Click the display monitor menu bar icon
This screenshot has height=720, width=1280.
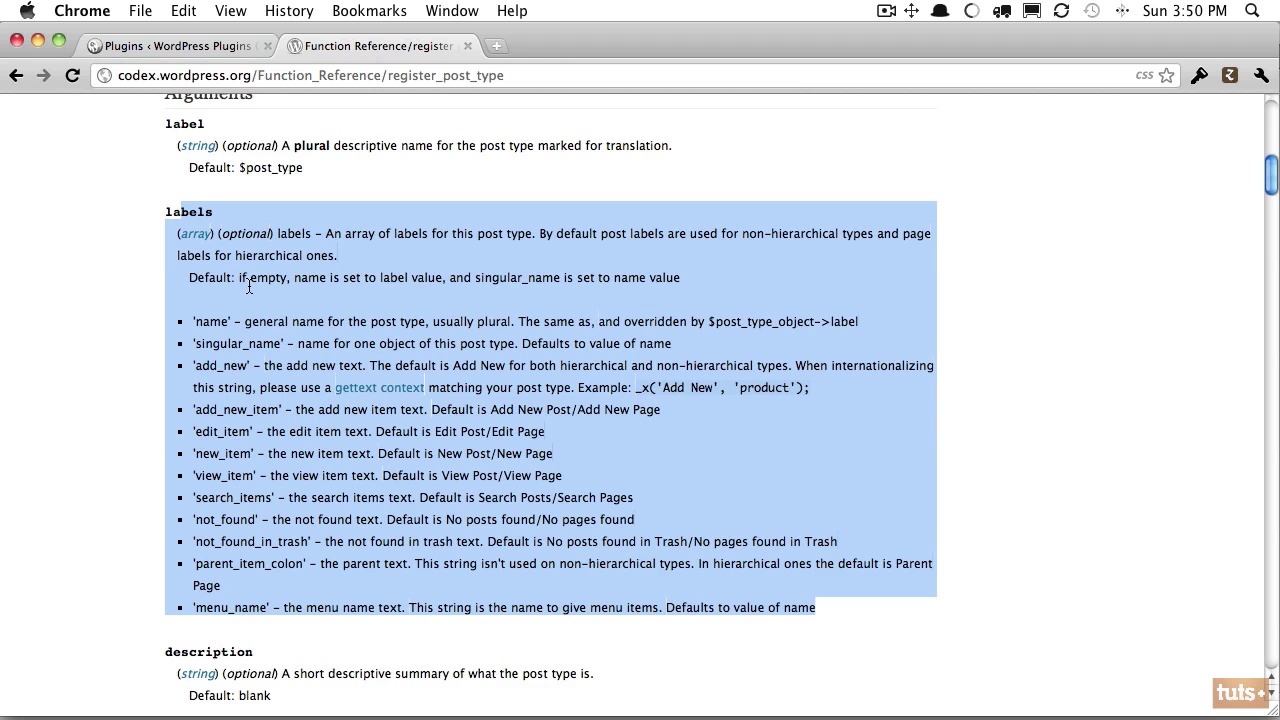tap(1032, 11)
